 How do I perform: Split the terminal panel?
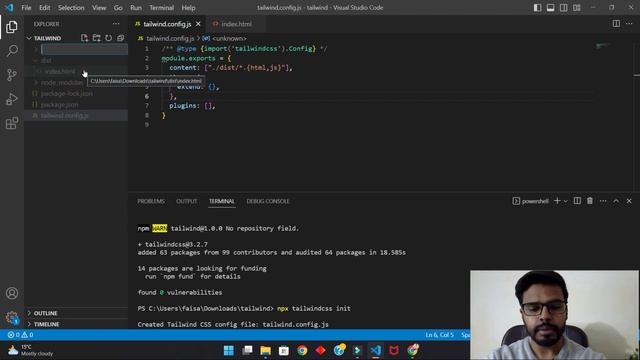[577, 201]
